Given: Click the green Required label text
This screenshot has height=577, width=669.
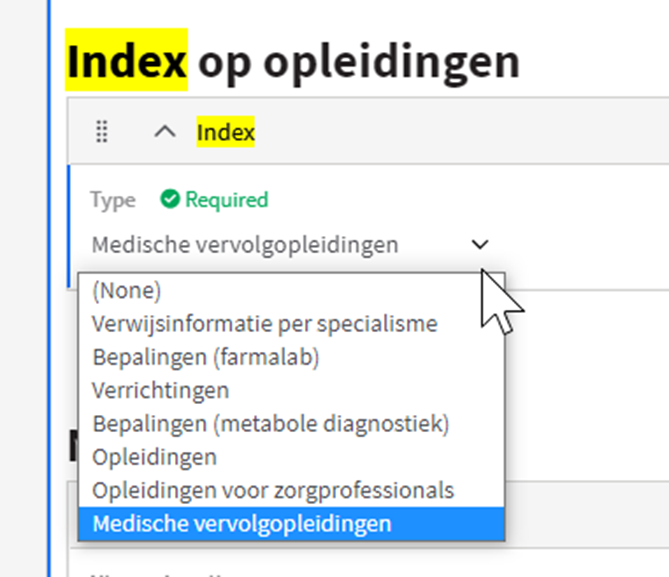Looking at the screenshot, I should [x=226, y=200].
